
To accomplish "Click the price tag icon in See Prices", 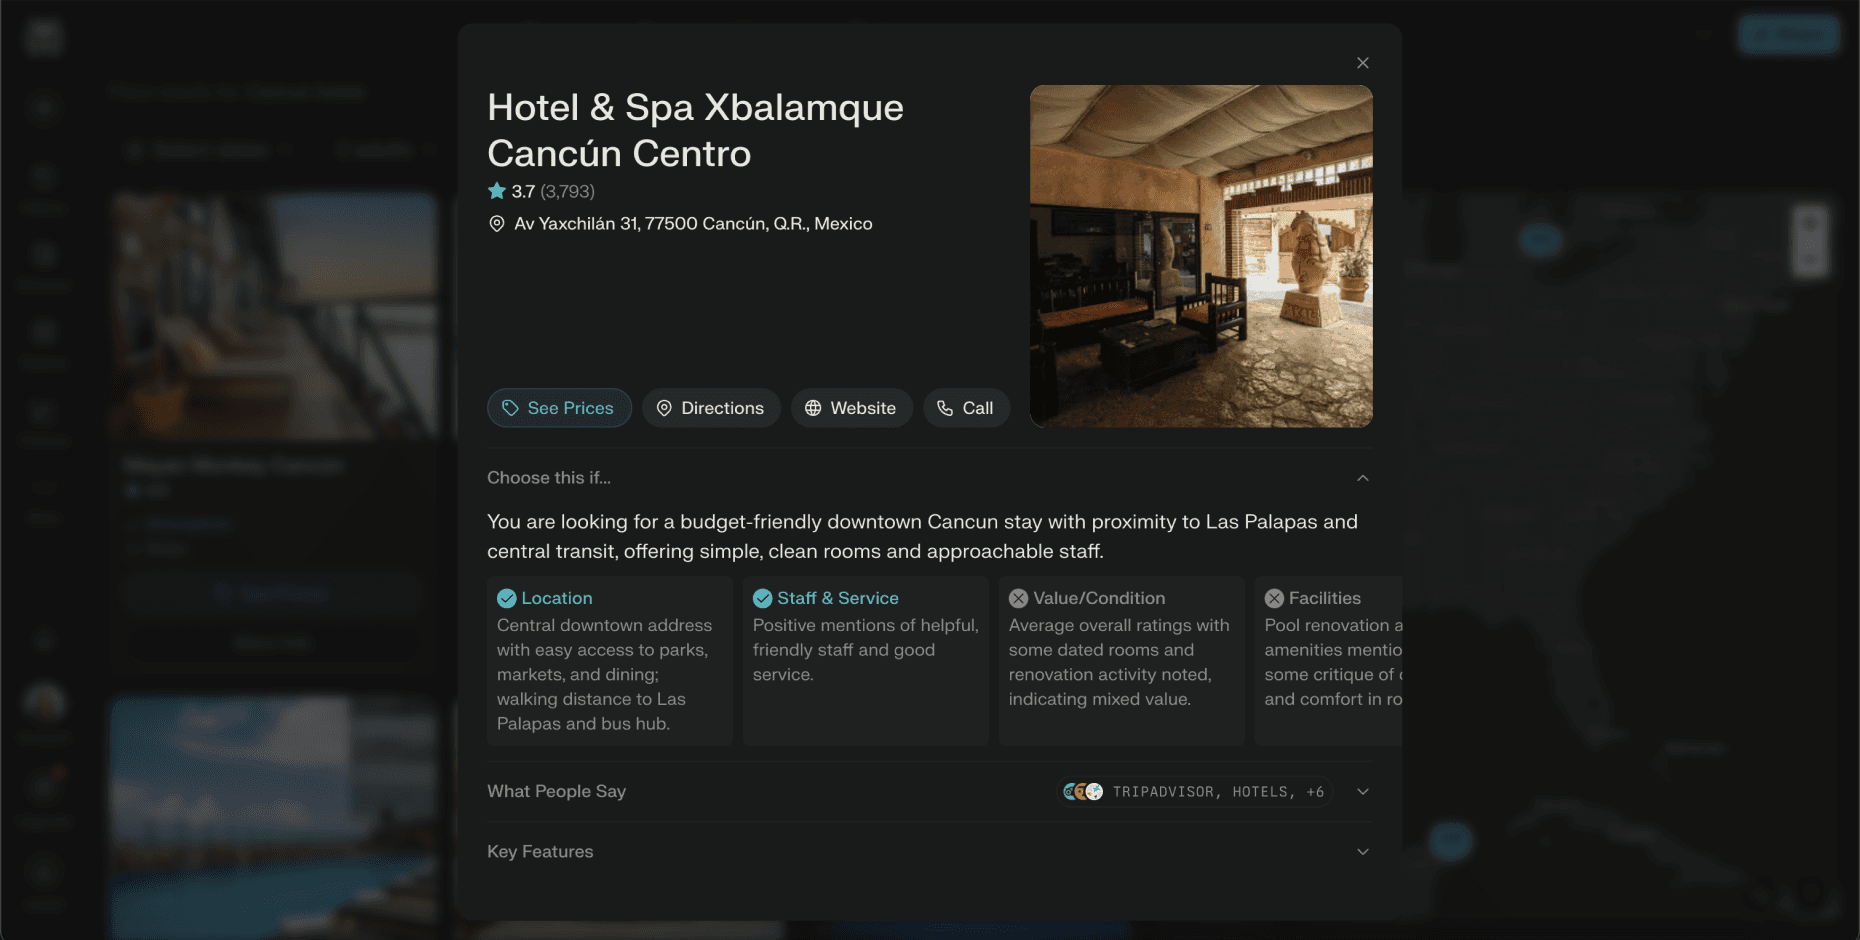I will pyautogui.click(x=510, y=408).
